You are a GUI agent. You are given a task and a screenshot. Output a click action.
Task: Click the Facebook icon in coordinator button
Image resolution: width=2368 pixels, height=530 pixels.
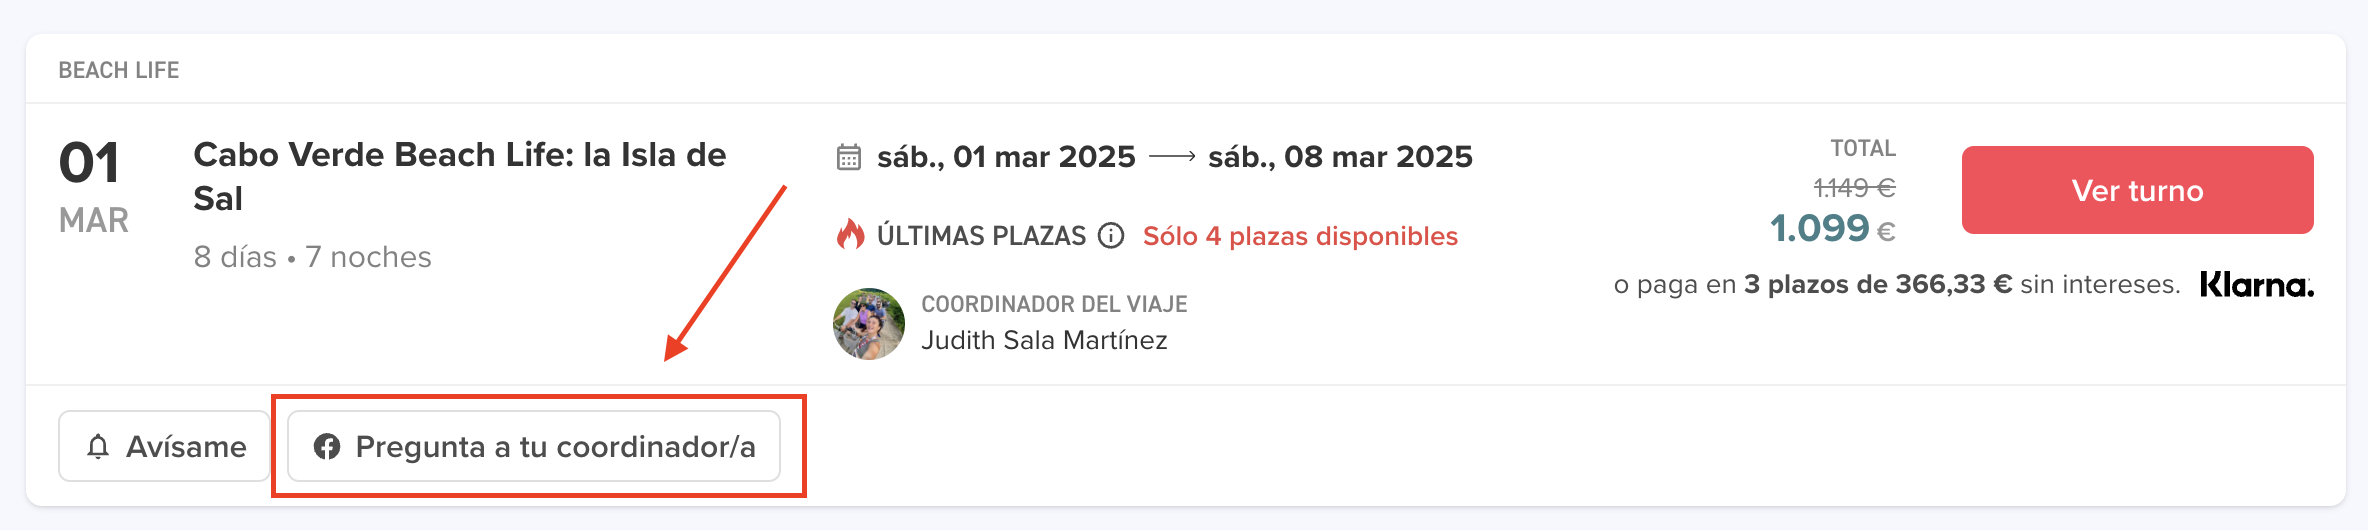pyautogui.click(x=327, y=446)
